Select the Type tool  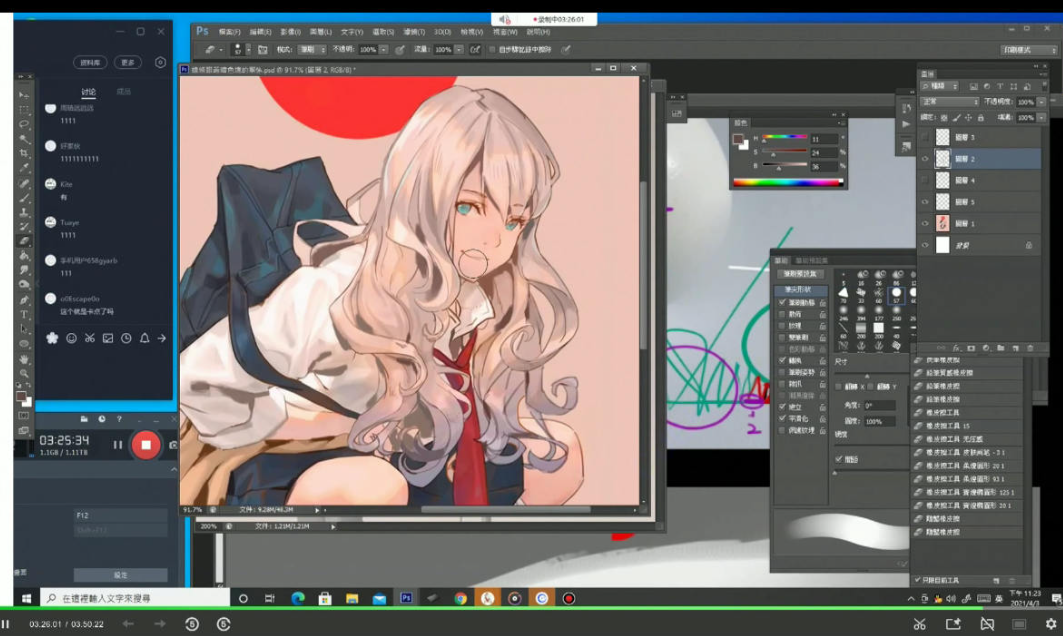pyautogui.click(x=24, y=315)
